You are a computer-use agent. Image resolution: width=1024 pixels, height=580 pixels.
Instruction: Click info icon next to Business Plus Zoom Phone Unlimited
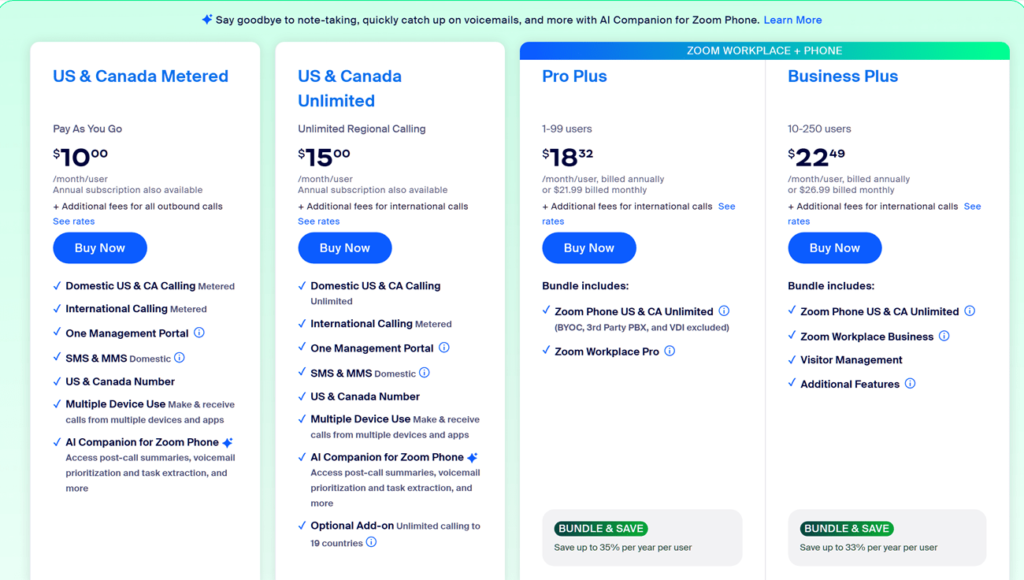(970, 311)
